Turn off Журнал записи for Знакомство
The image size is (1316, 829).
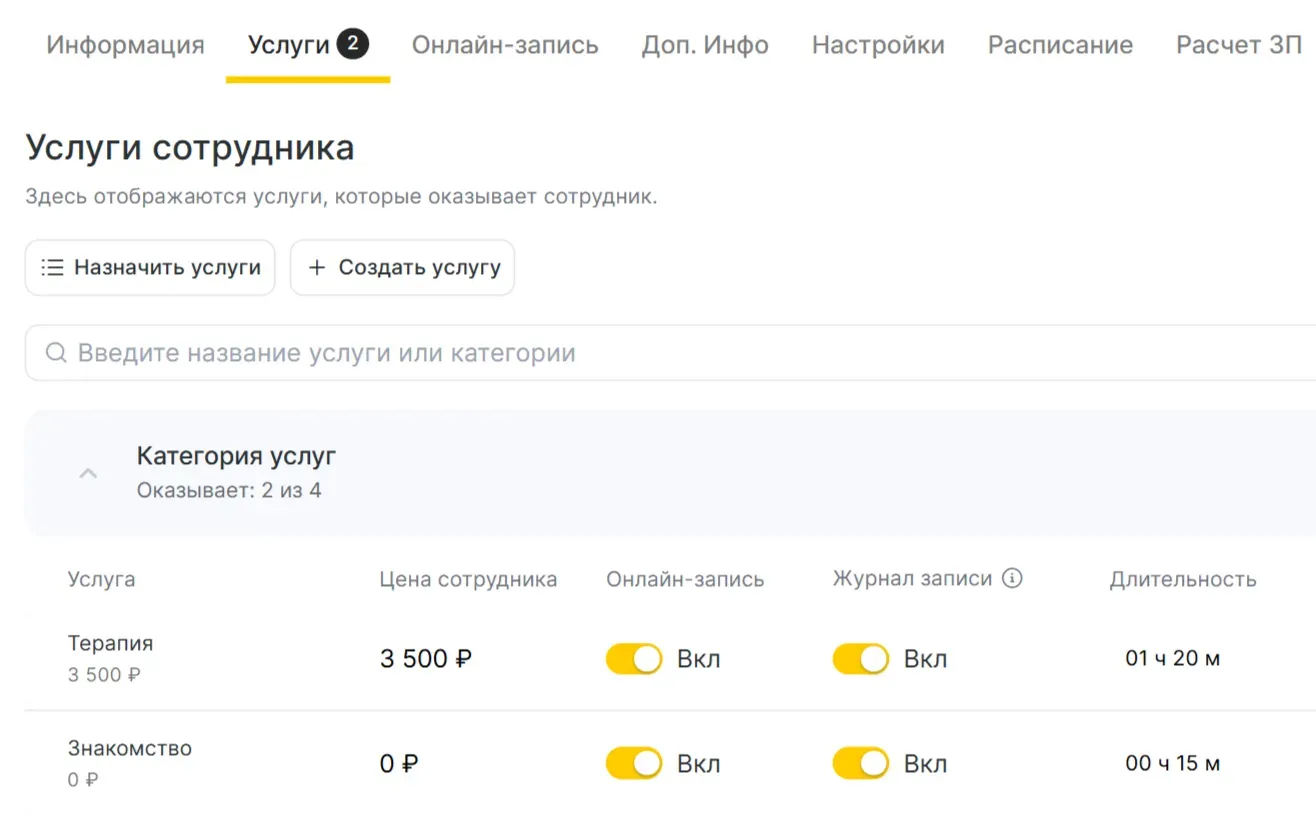click(x=860, y=764)
